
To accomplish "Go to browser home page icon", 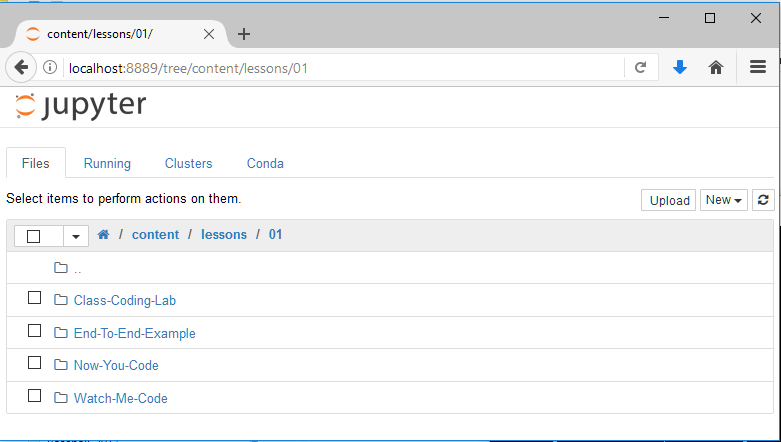I will click(716, 68).
